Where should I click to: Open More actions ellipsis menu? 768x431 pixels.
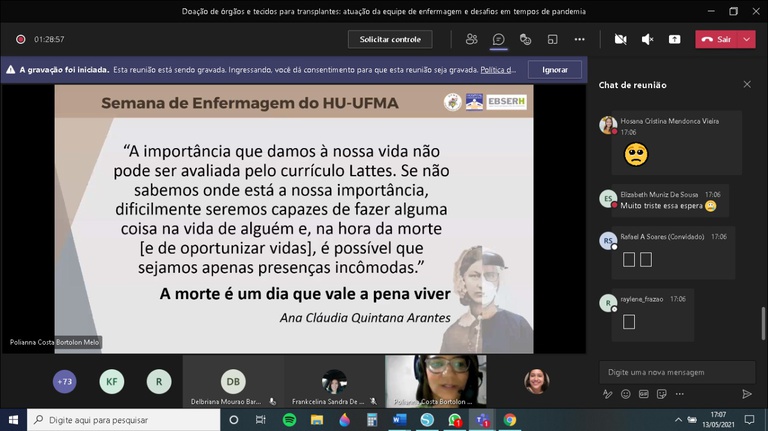click(x=579, y=39)
